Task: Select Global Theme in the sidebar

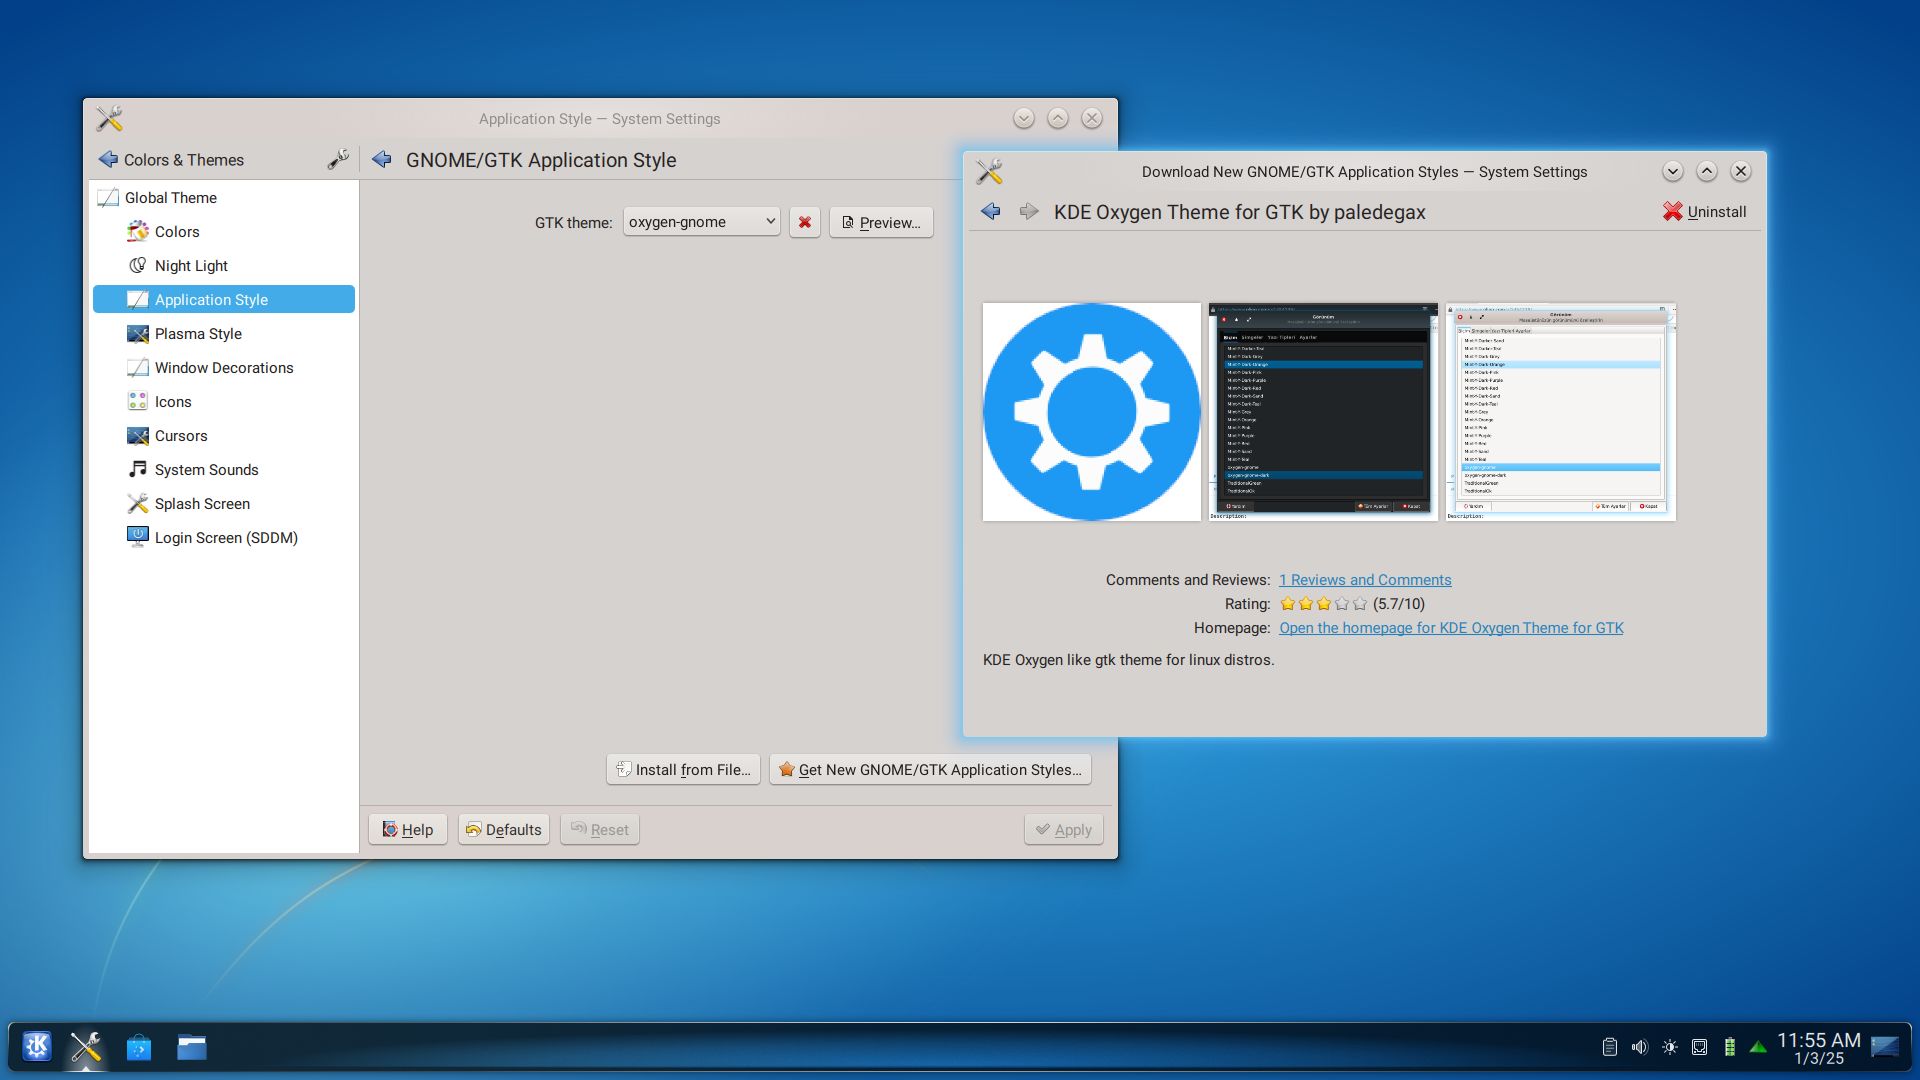Action: pyautogui.click(x=170, y=197)
